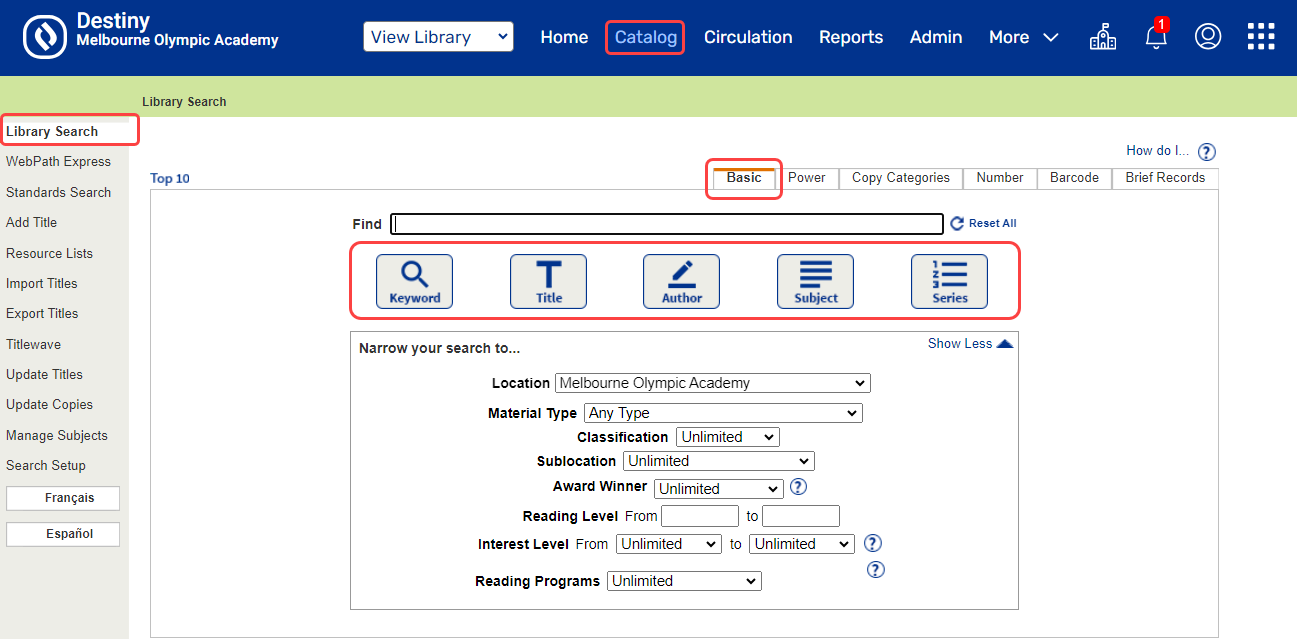Go to Home in top navigation

pos(564,37)
